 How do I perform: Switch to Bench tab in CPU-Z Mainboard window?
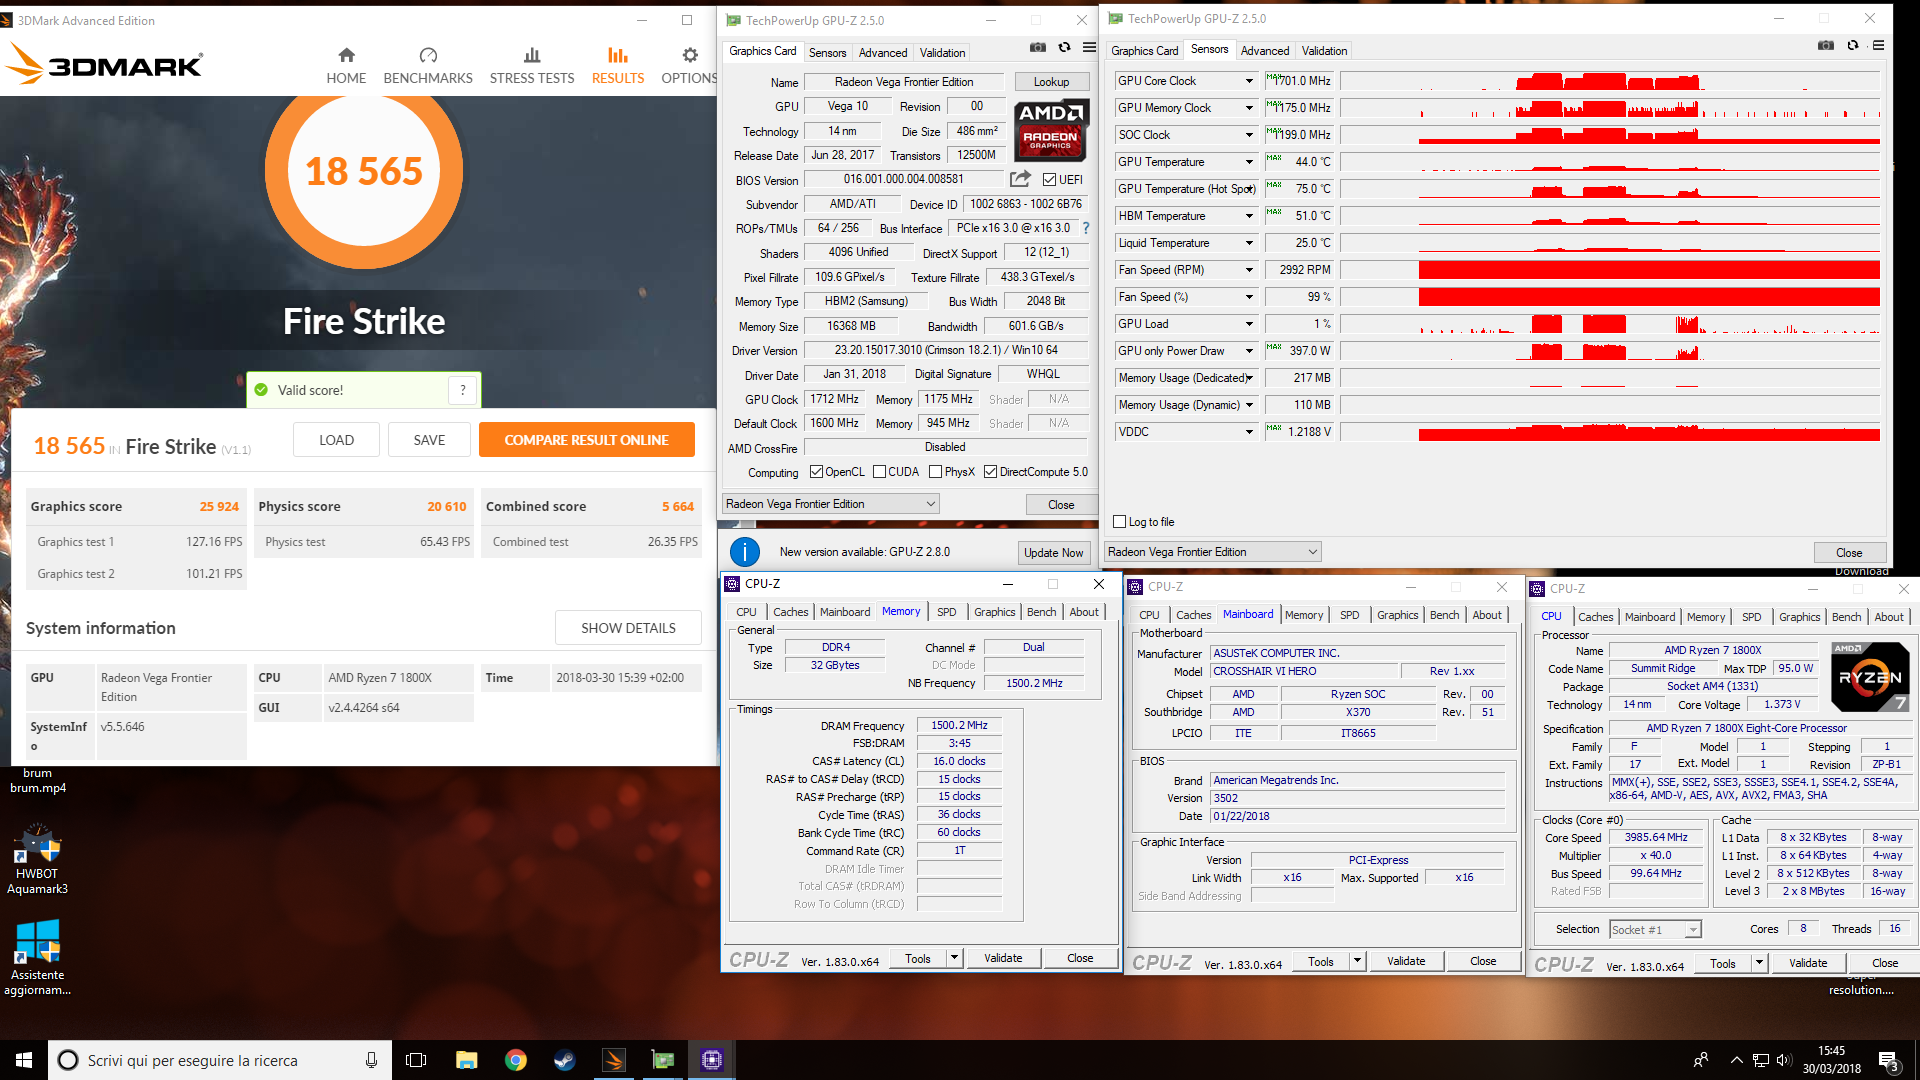pos(1444,615)
